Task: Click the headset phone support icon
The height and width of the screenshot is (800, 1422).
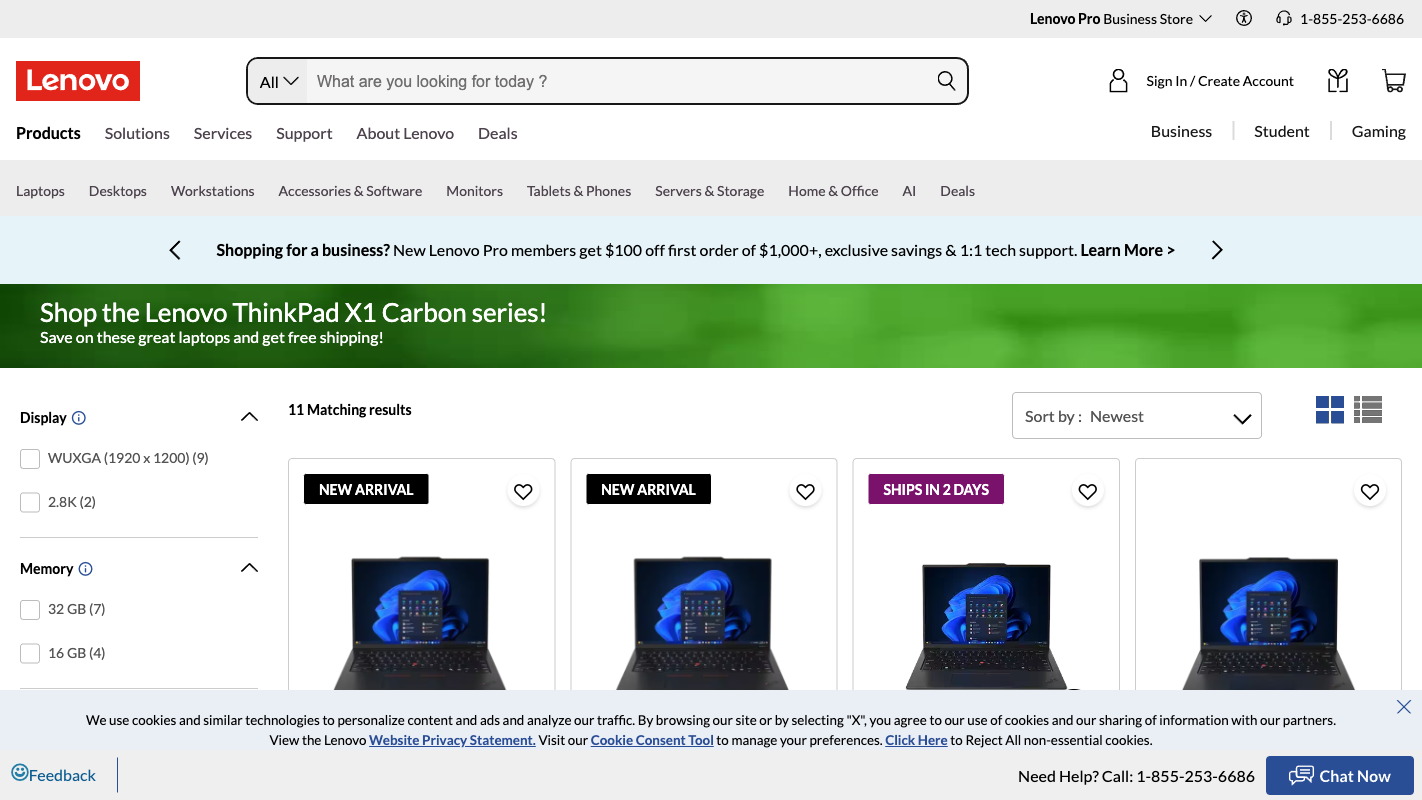Action: (1284, 18)
